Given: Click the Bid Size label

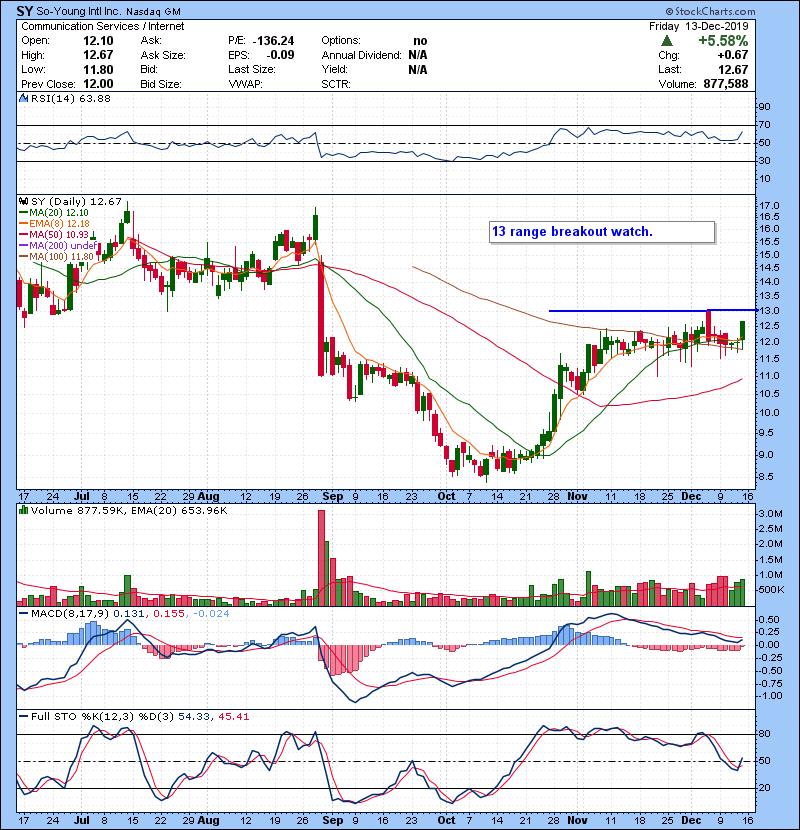Looking at the screenshot, I should click(x=161, y=84).
